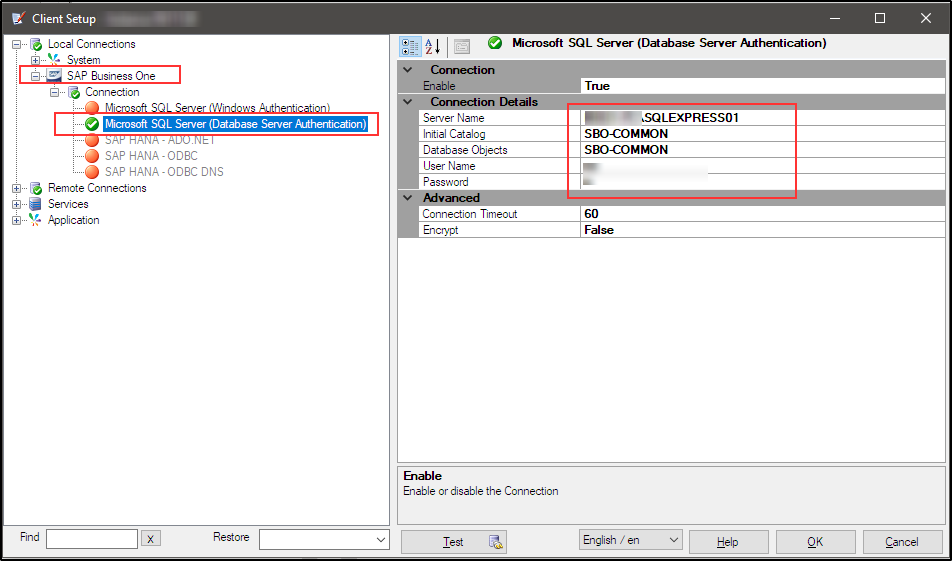Viewport: 952px width, 561px height.
Task: Click the Server Name value field
Action: coord(763,118)
